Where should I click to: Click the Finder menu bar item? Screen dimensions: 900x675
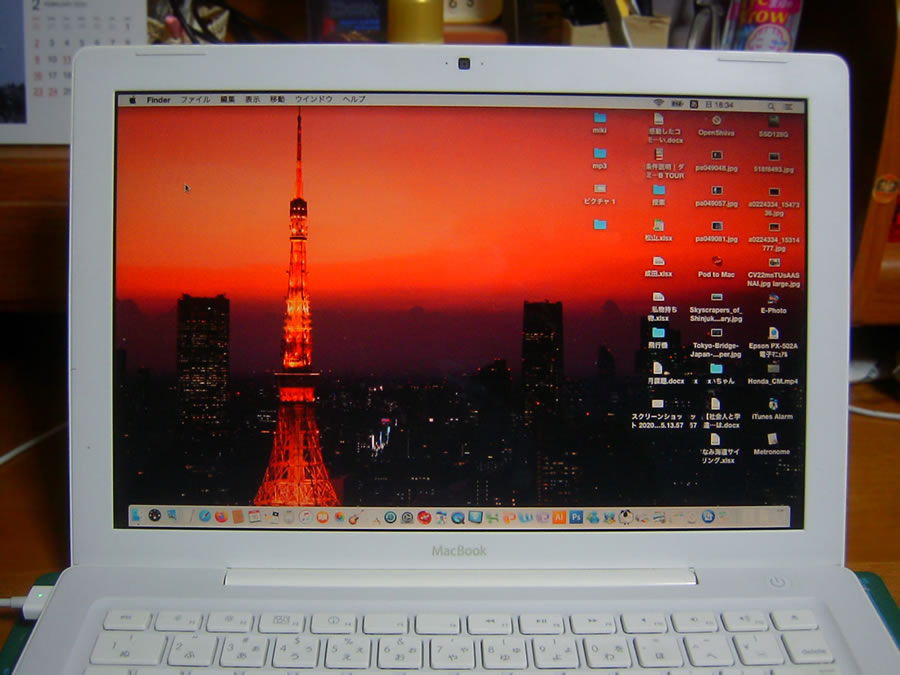159,100
